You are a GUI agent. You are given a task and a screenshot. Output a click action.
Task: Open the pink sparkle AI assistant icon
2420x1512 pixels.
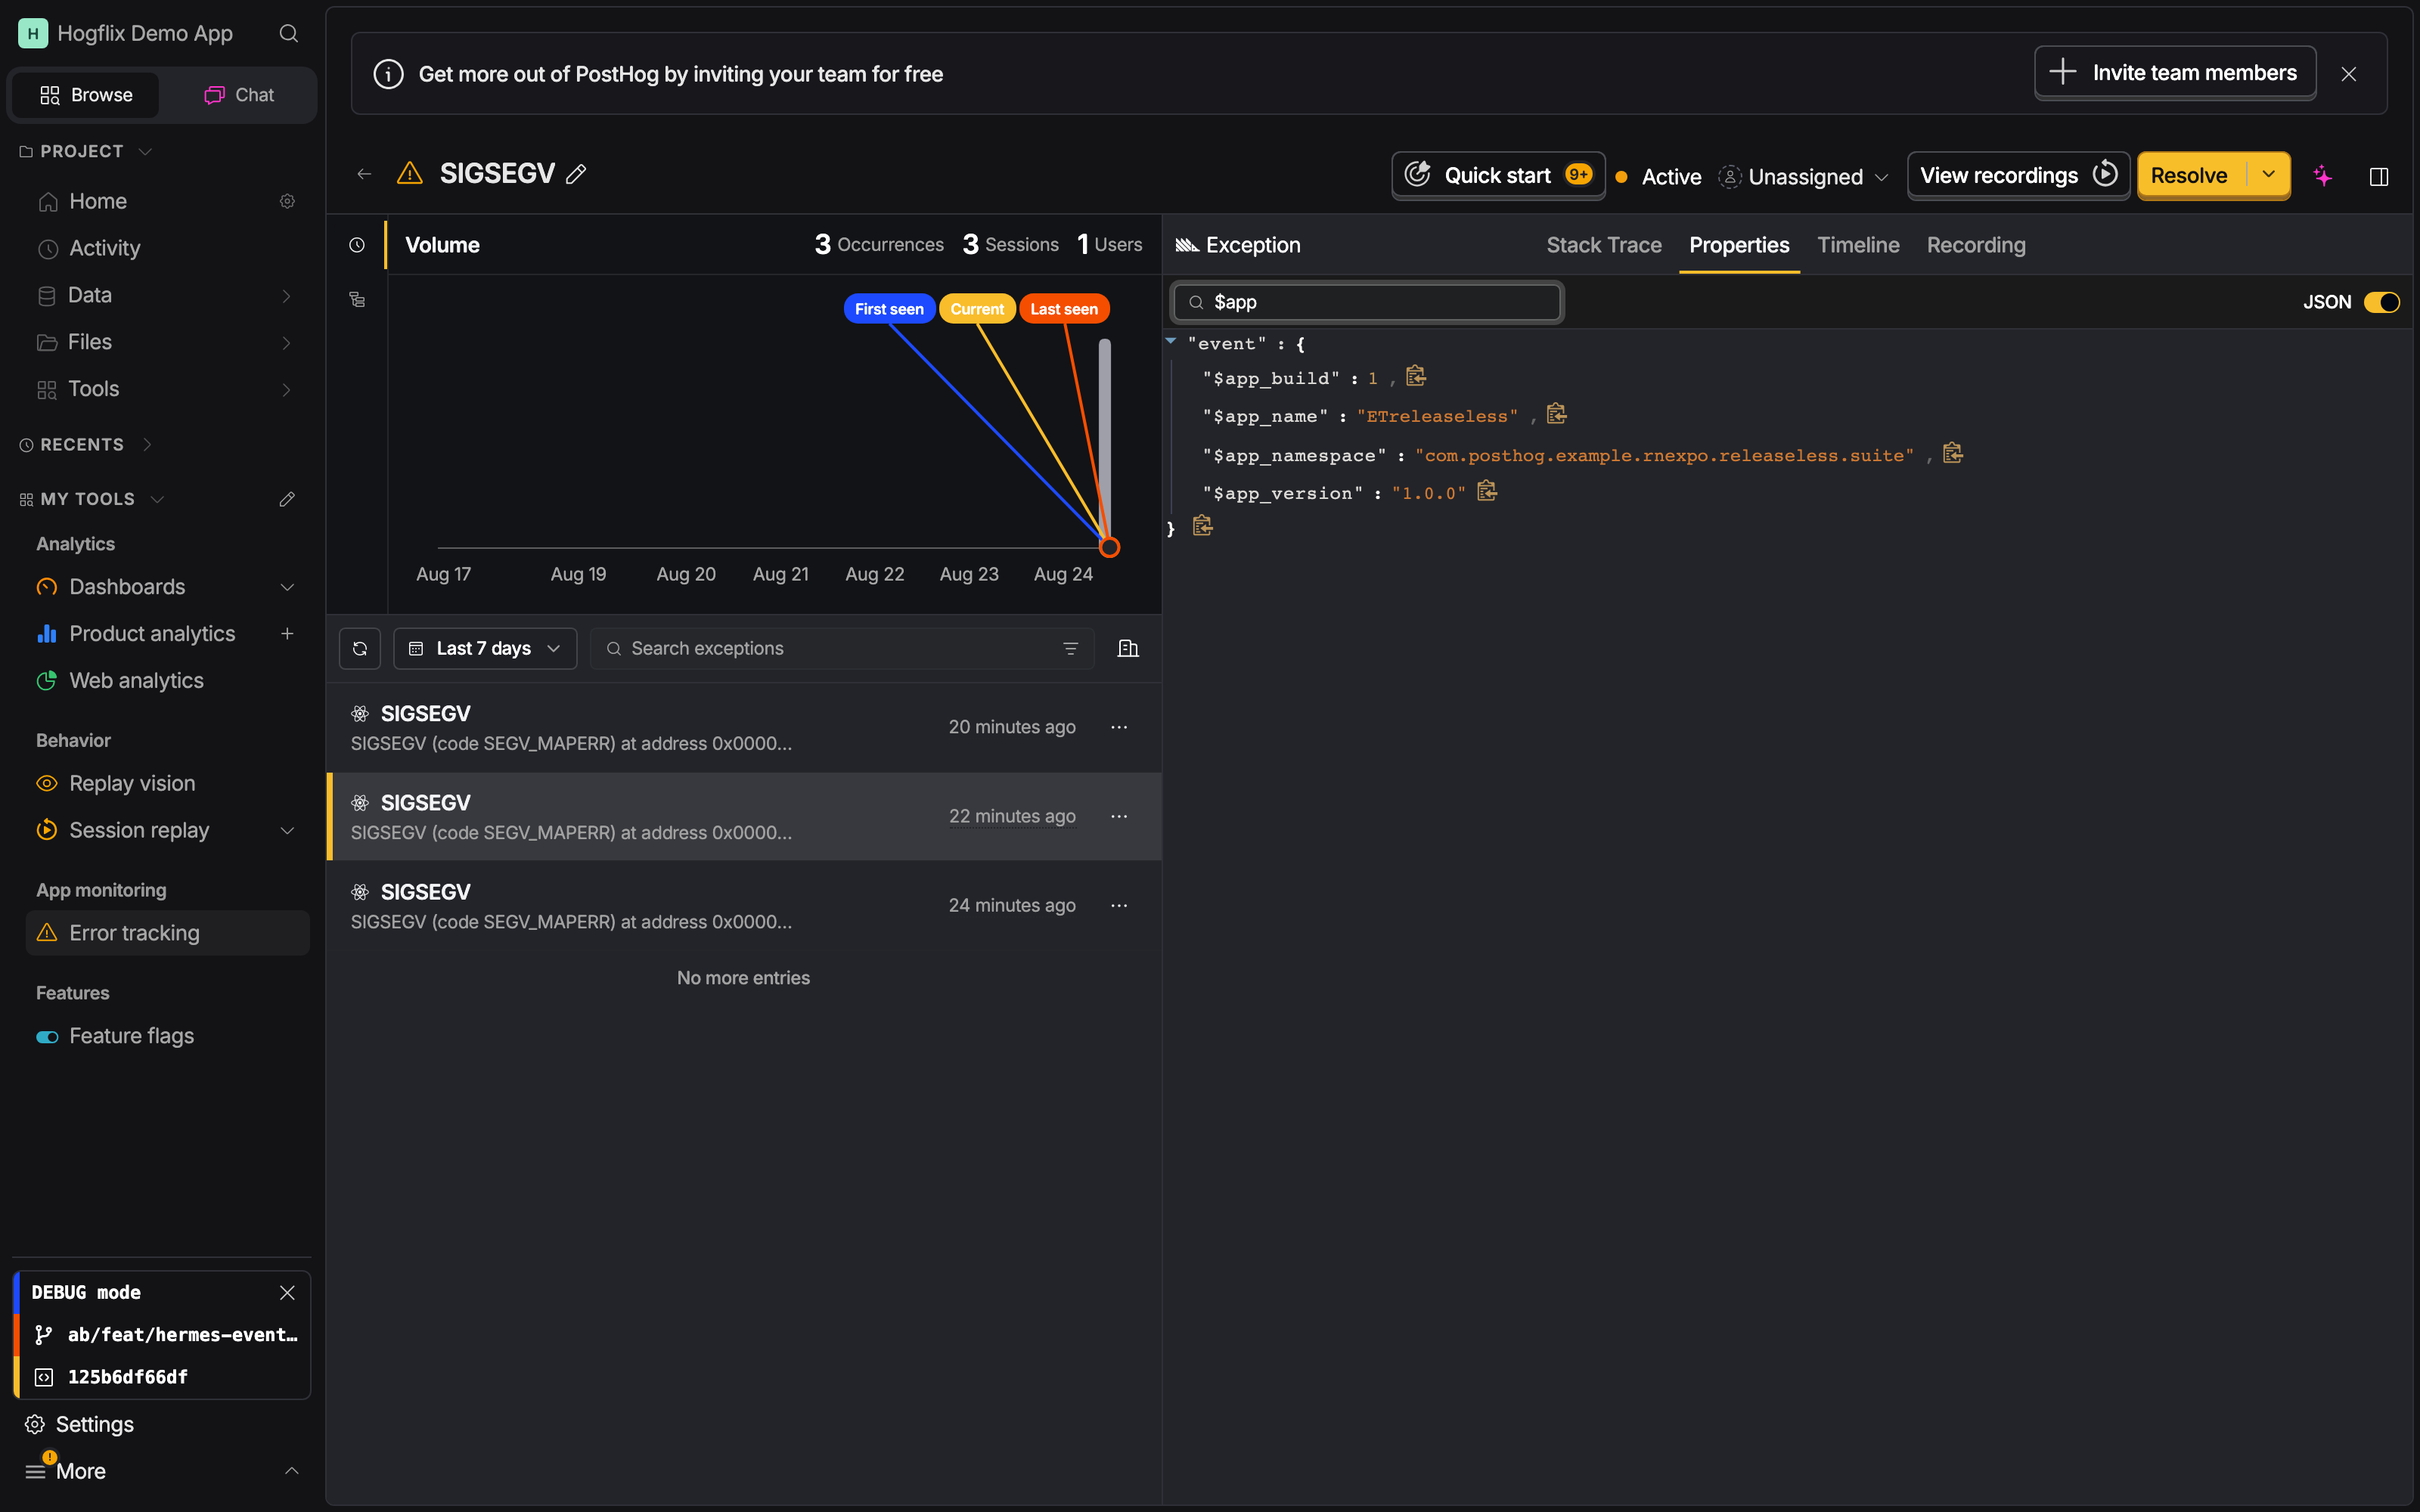(x=2322, y=176)
